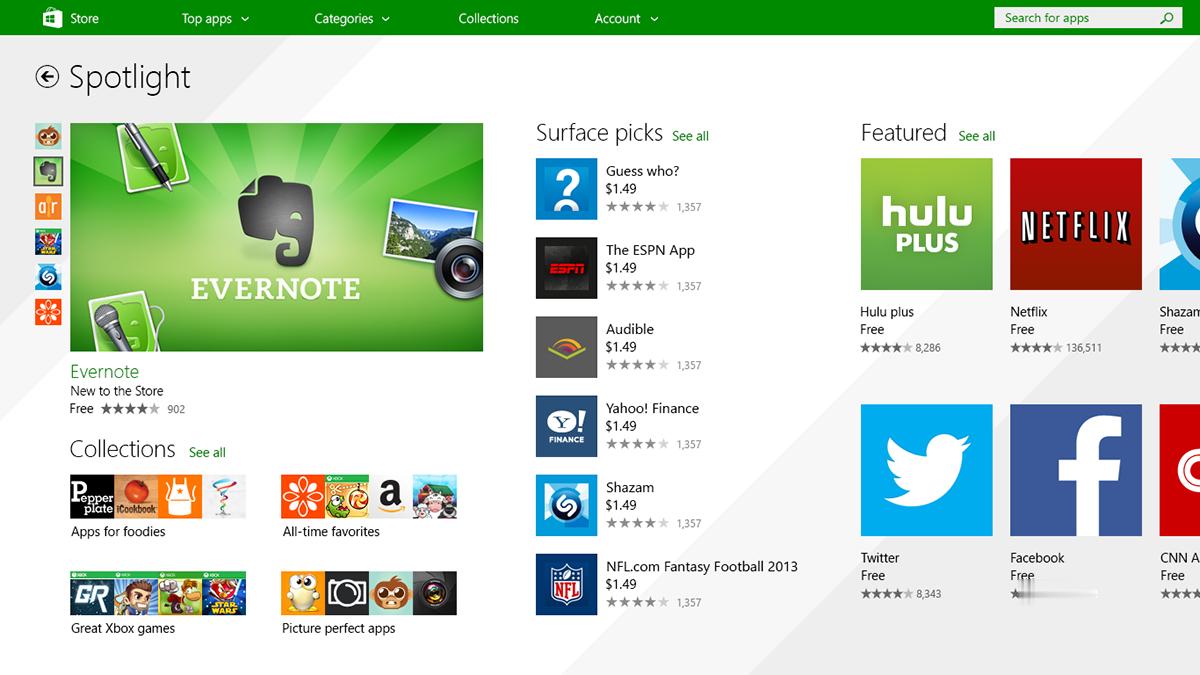Click the Featured heading
Image resolution: width=1200 pixels, height=675 pixels.
903,133
